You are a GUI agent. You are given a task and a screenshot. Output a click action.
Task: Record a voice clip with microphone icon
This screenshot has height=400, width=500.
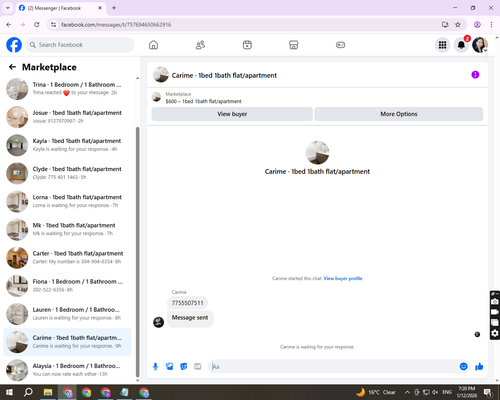pos(155,367)
